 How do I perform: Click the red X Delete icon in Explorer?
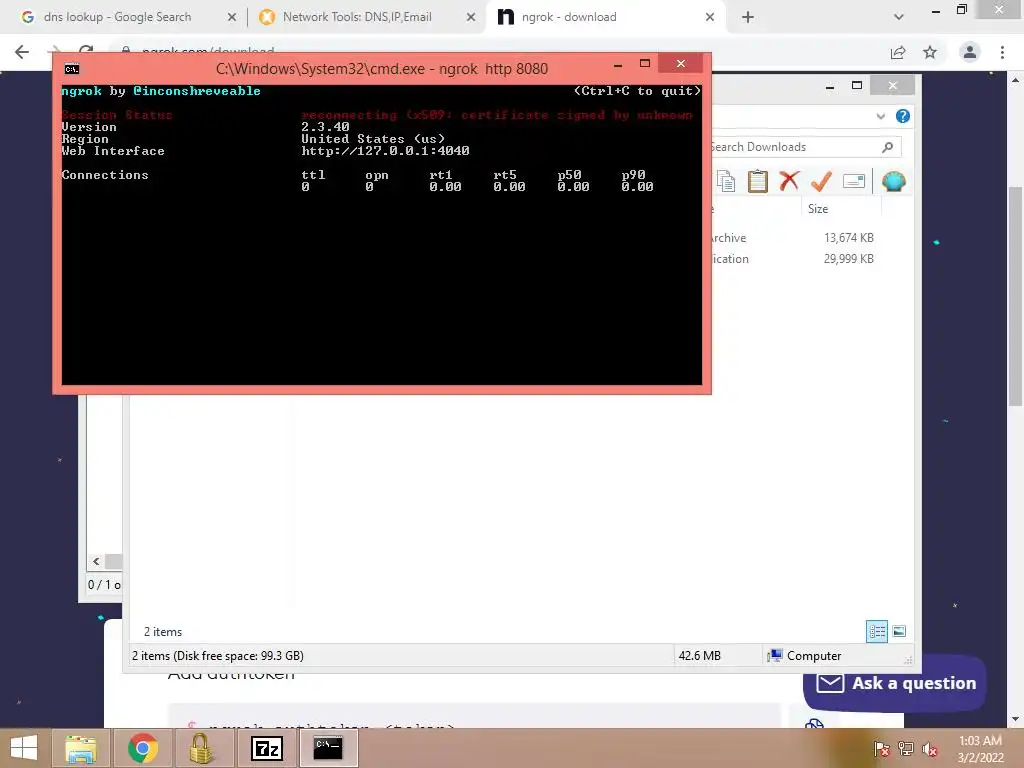[x=790, y=181]
